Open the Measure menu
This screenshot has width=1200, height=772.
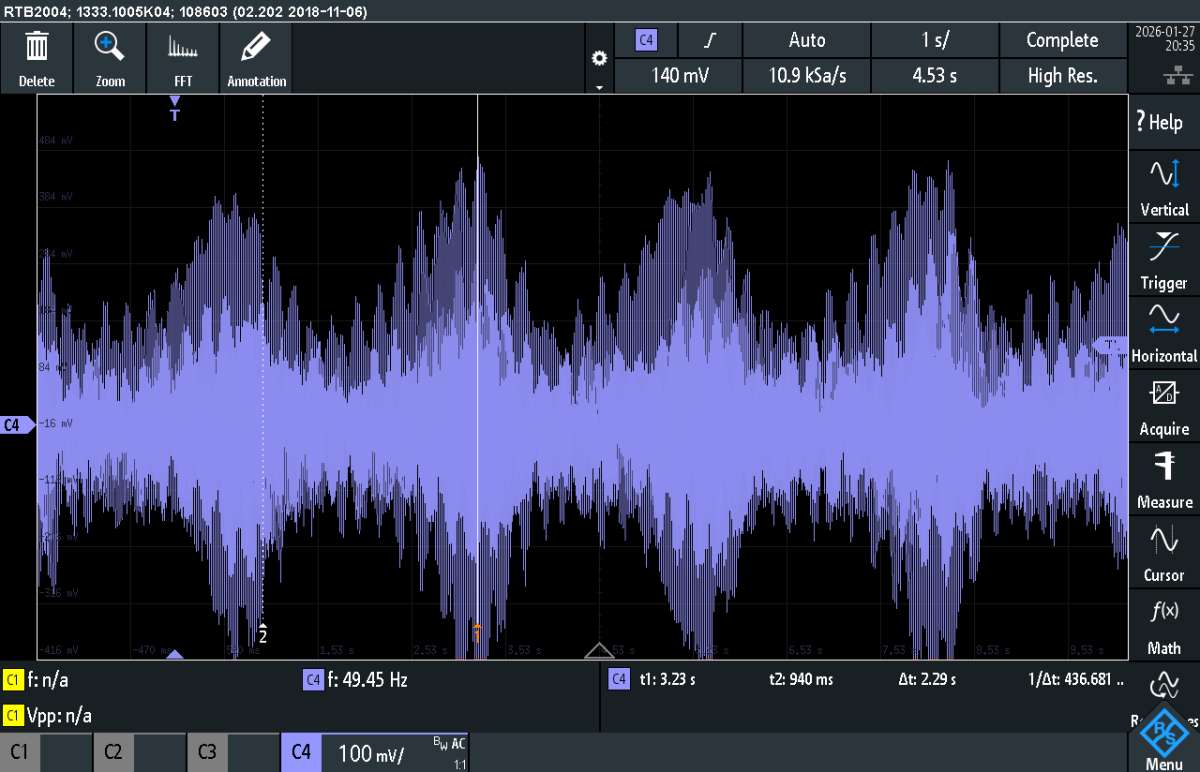click(x=1164, y=480)
